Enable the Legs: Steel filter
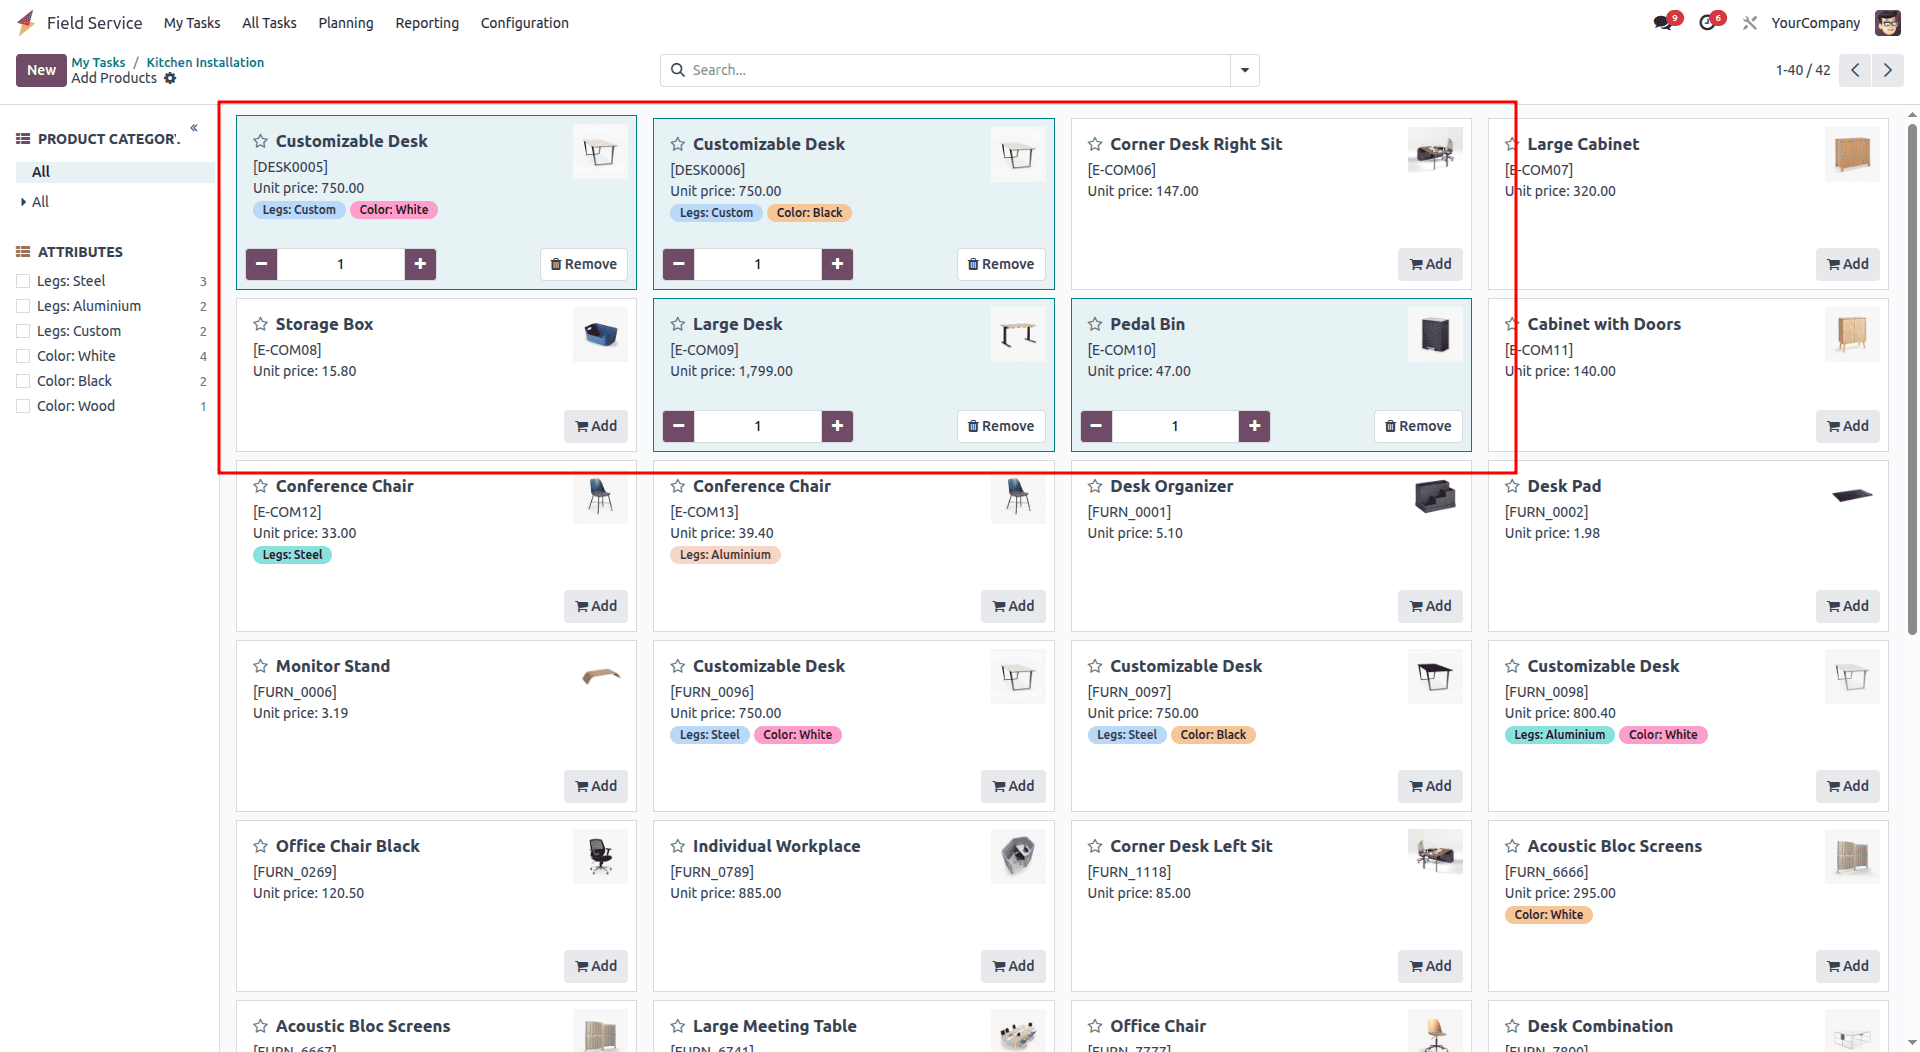 tap(23, 281)
